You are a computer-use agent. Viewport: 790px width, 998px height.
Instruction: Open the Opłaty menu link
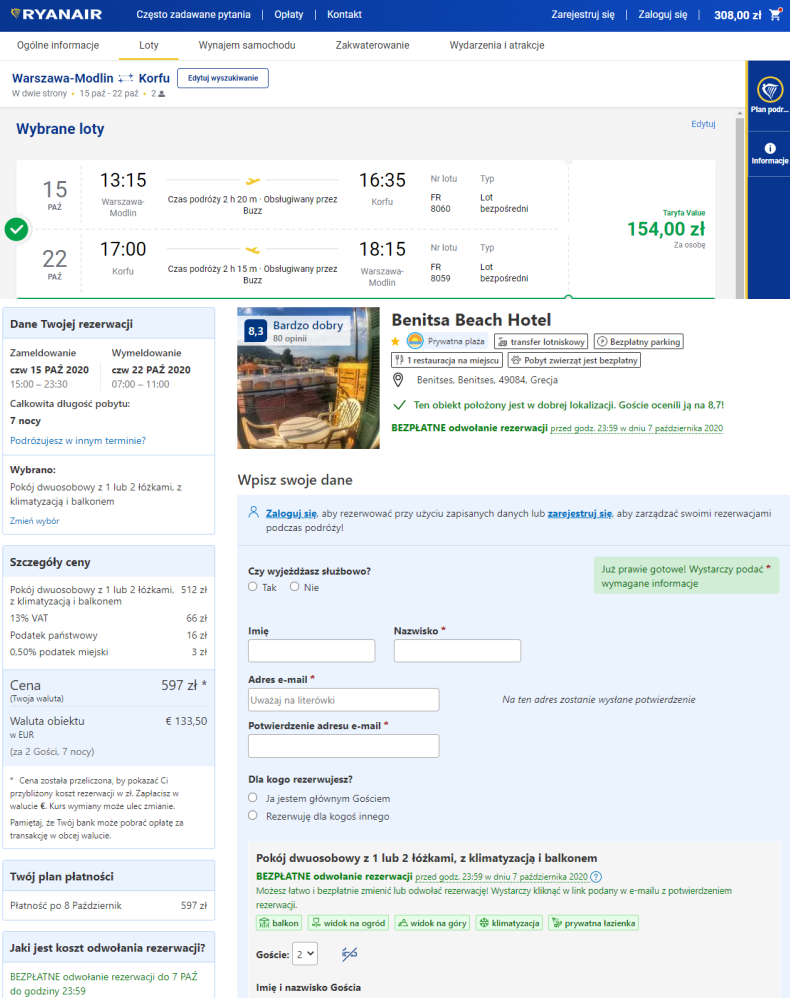[288, 14]
